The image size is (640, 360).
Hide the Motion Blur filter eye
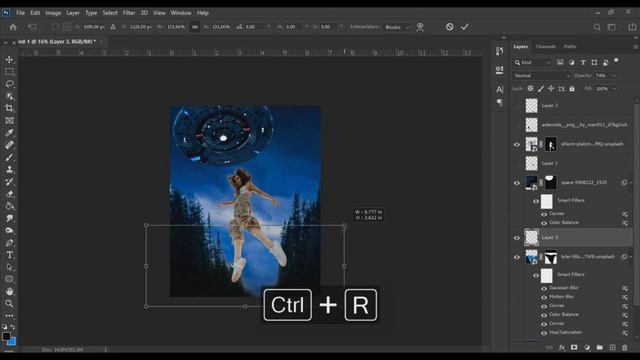[x=544, y=297]
